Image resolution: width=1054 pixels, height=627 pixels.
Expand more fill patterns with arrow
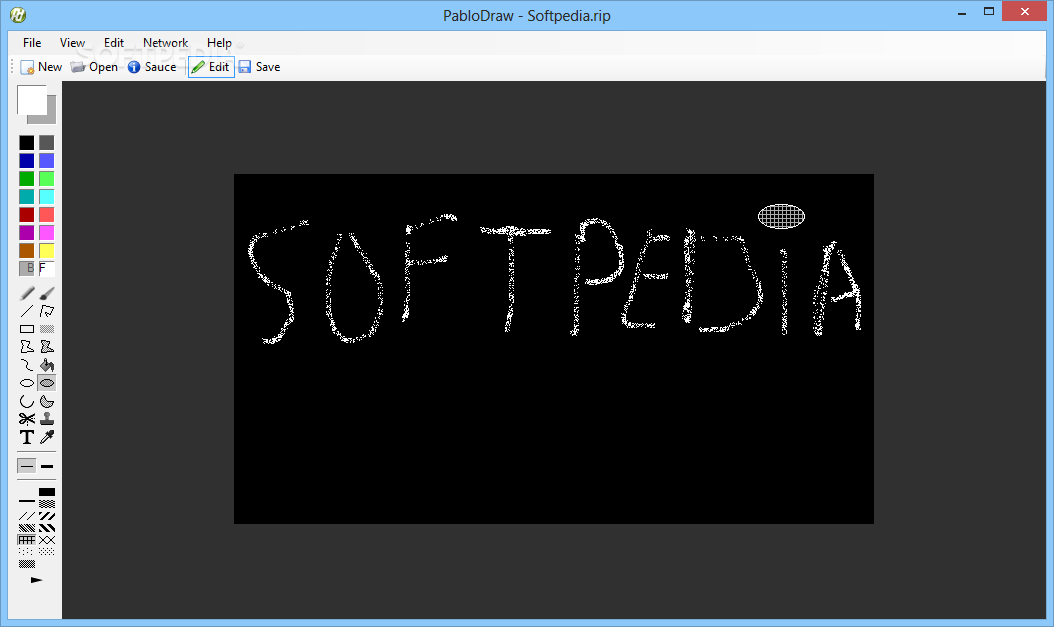[36, 580]
